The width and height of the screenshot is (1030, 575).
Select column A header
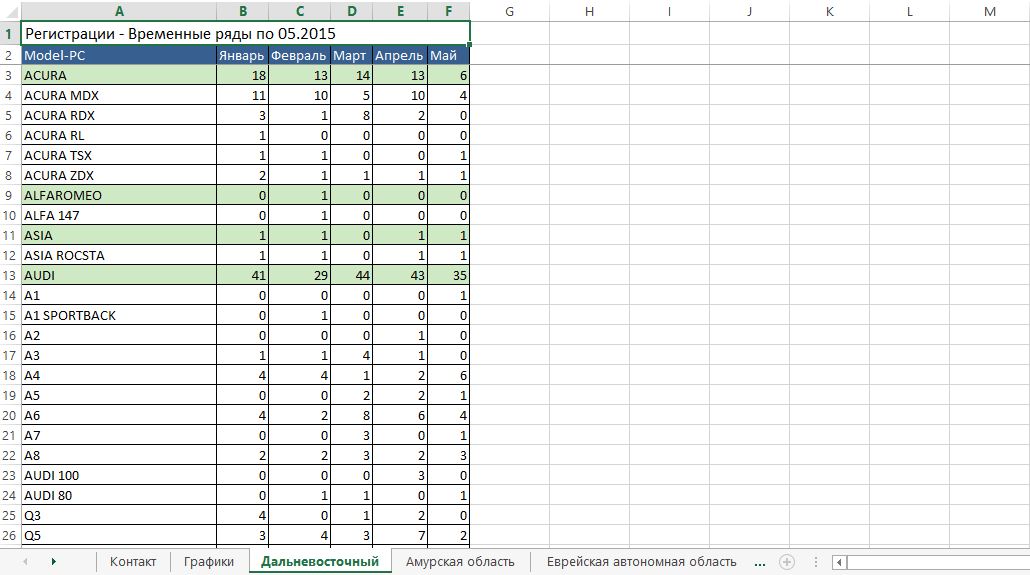[119, 11]
